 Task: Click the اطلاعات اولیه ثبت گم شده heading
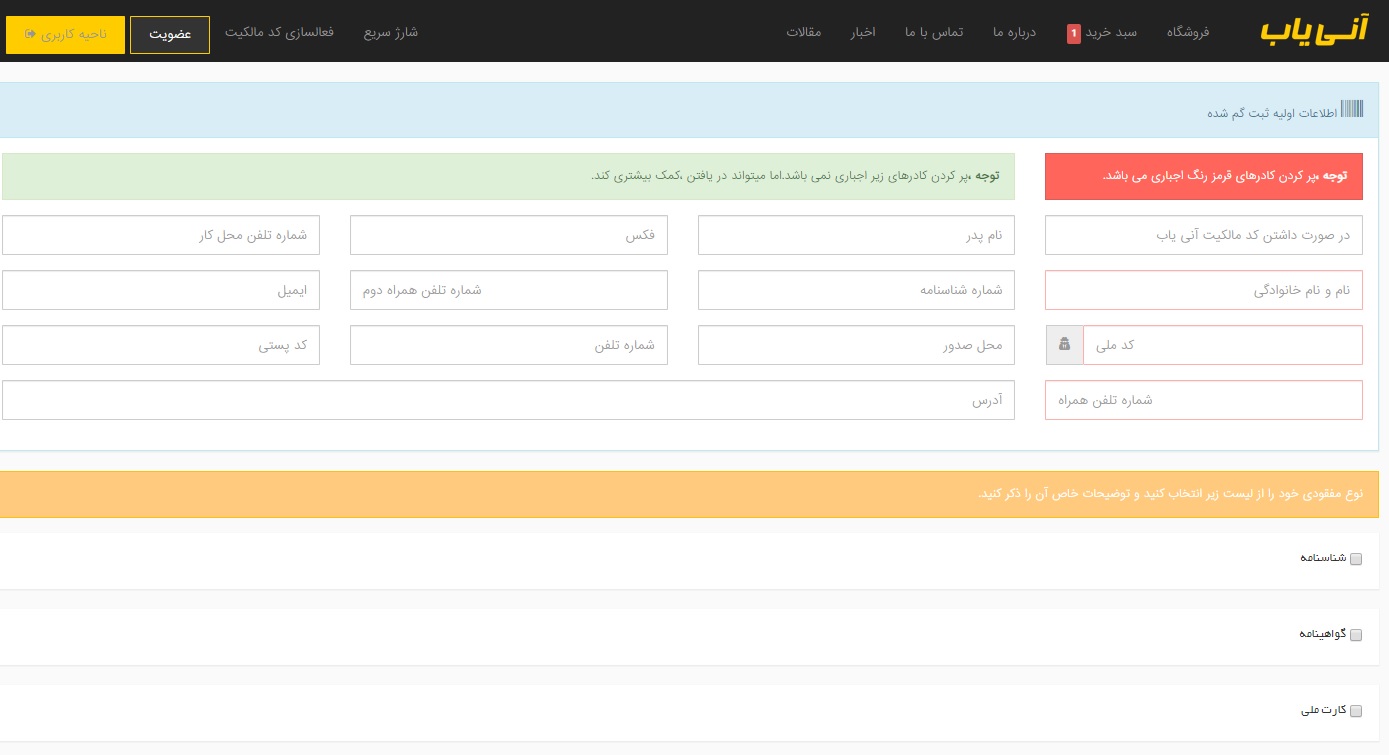pyautogui.click(x=1271, y=112)
